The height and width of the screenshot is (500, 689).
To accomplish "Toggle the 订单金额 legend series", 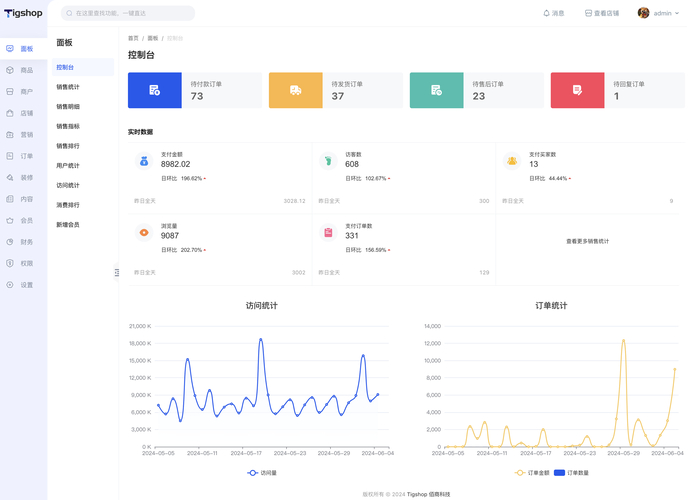I will pos(532,473).
